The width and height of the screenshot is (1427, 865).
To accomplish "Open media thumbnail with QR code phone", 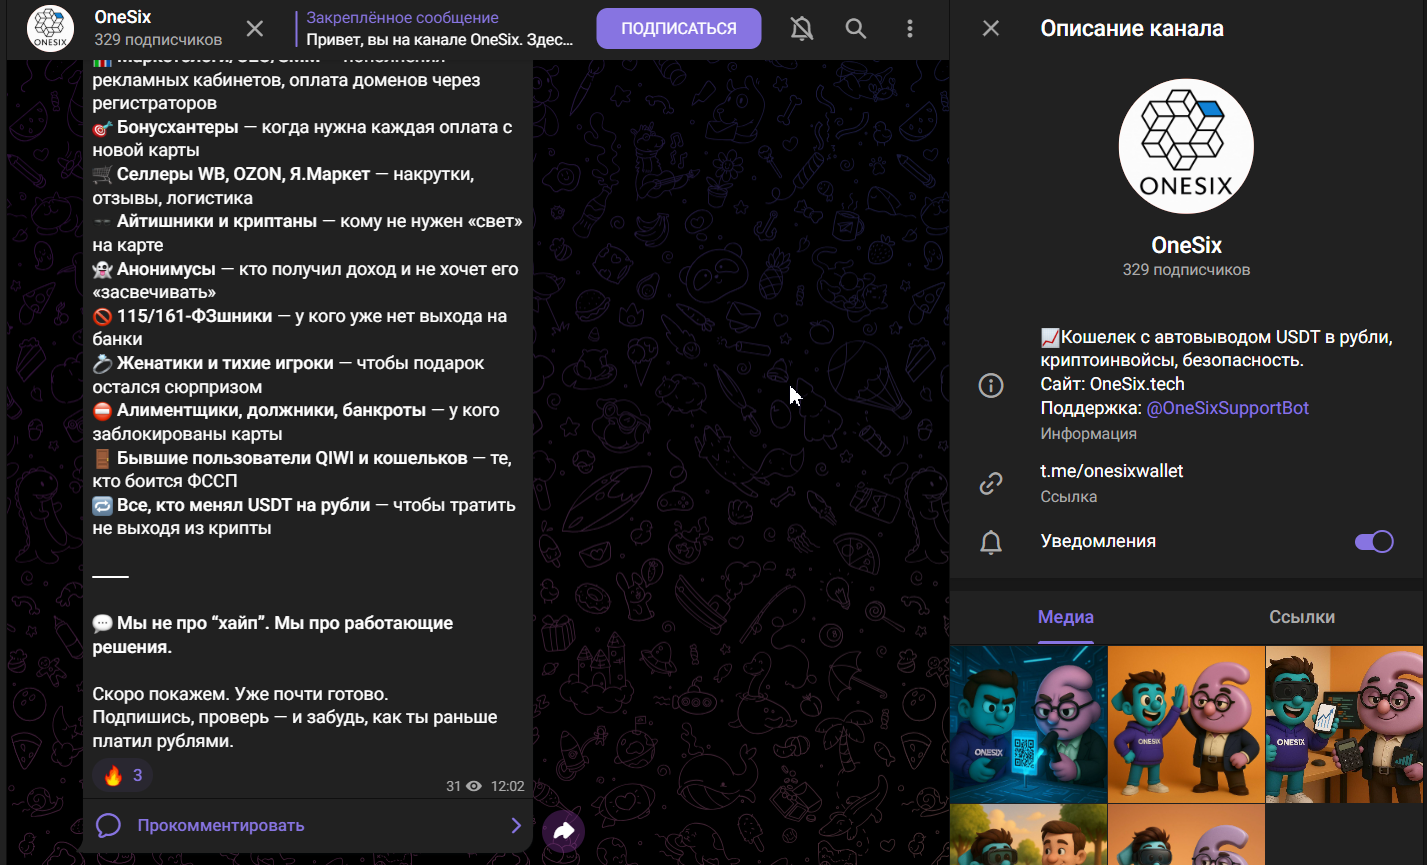I will point(1028,724).
